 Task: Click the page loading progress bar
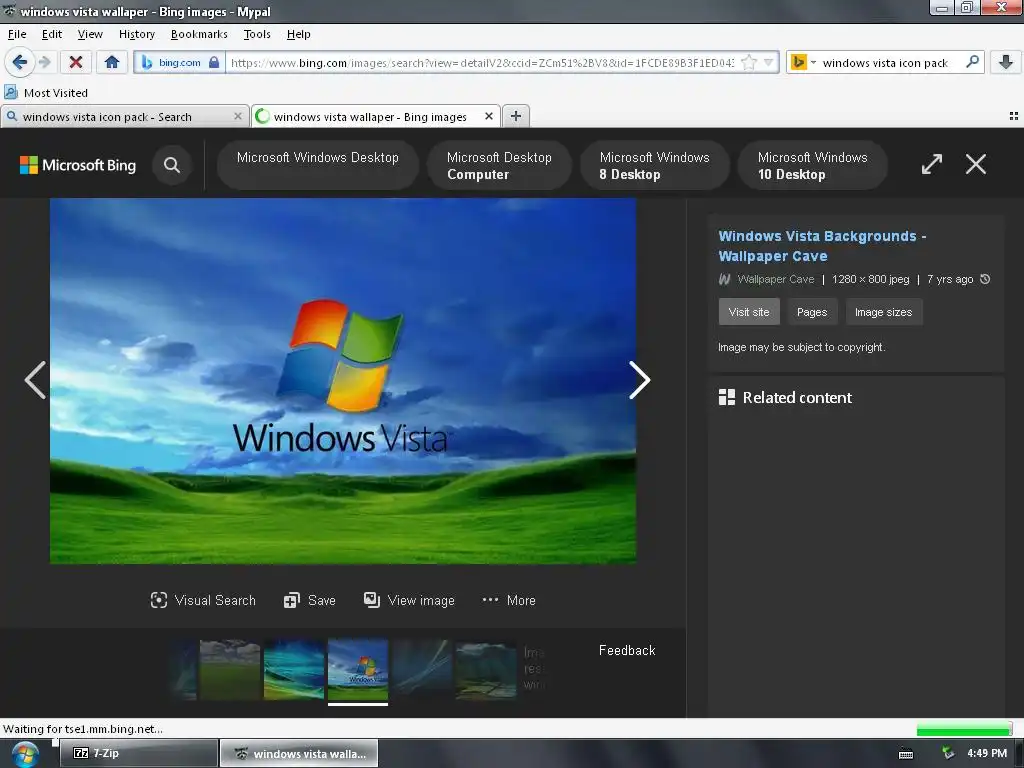pos(964,729)
